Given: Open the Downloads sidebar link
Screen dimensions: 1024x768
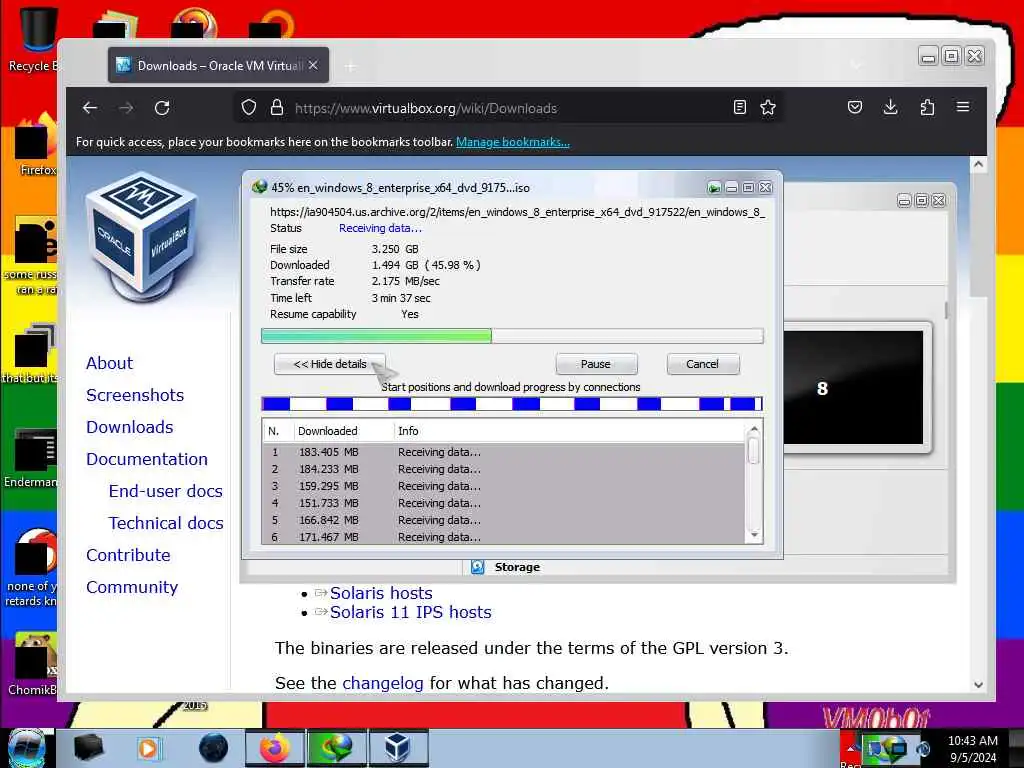Looking at the screenshot, I should pos(129,427).
